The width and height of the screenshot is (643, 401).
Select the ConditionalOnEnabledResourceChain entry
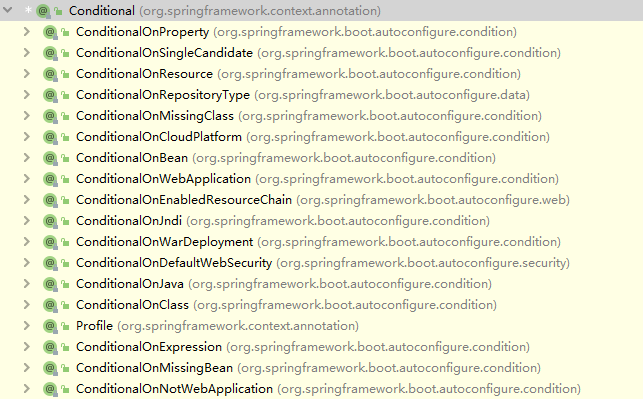coord(184,200)
